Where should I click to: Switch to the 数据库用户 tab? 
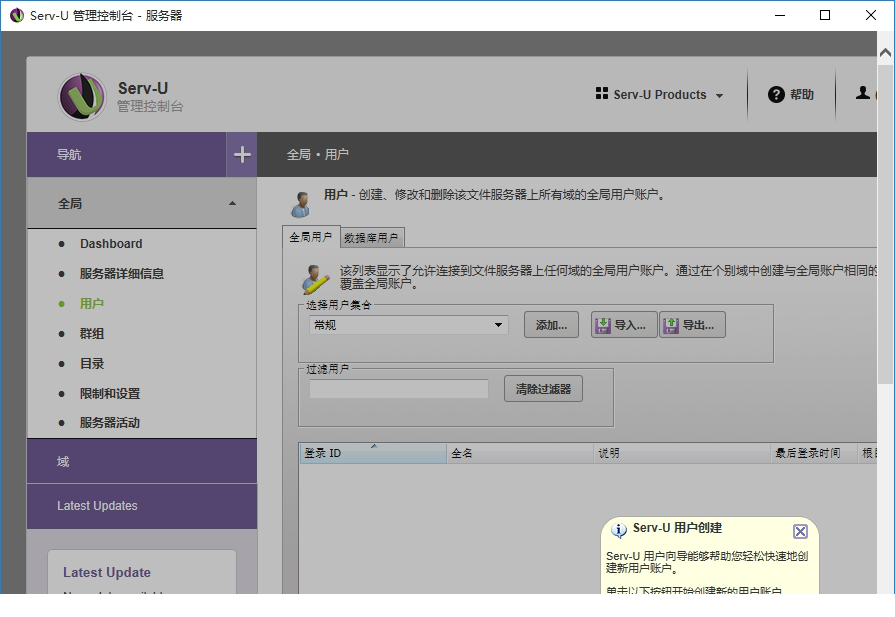coord(372,237)
